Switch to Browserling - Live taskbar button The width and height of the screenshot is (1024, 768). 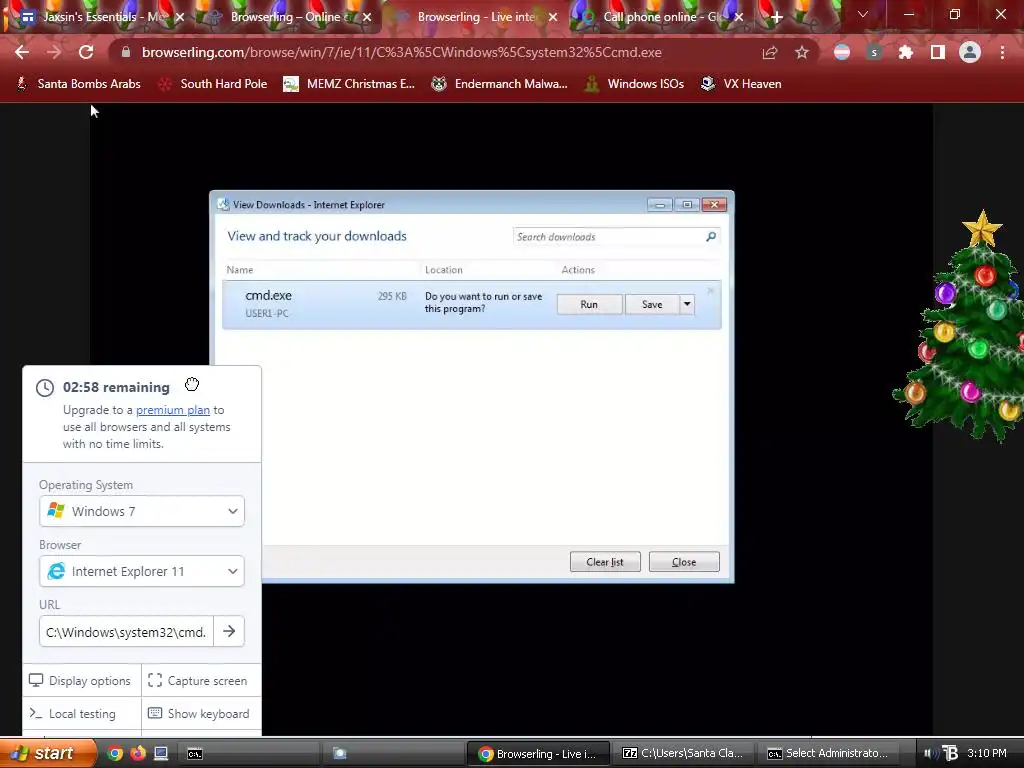point(538,754)
